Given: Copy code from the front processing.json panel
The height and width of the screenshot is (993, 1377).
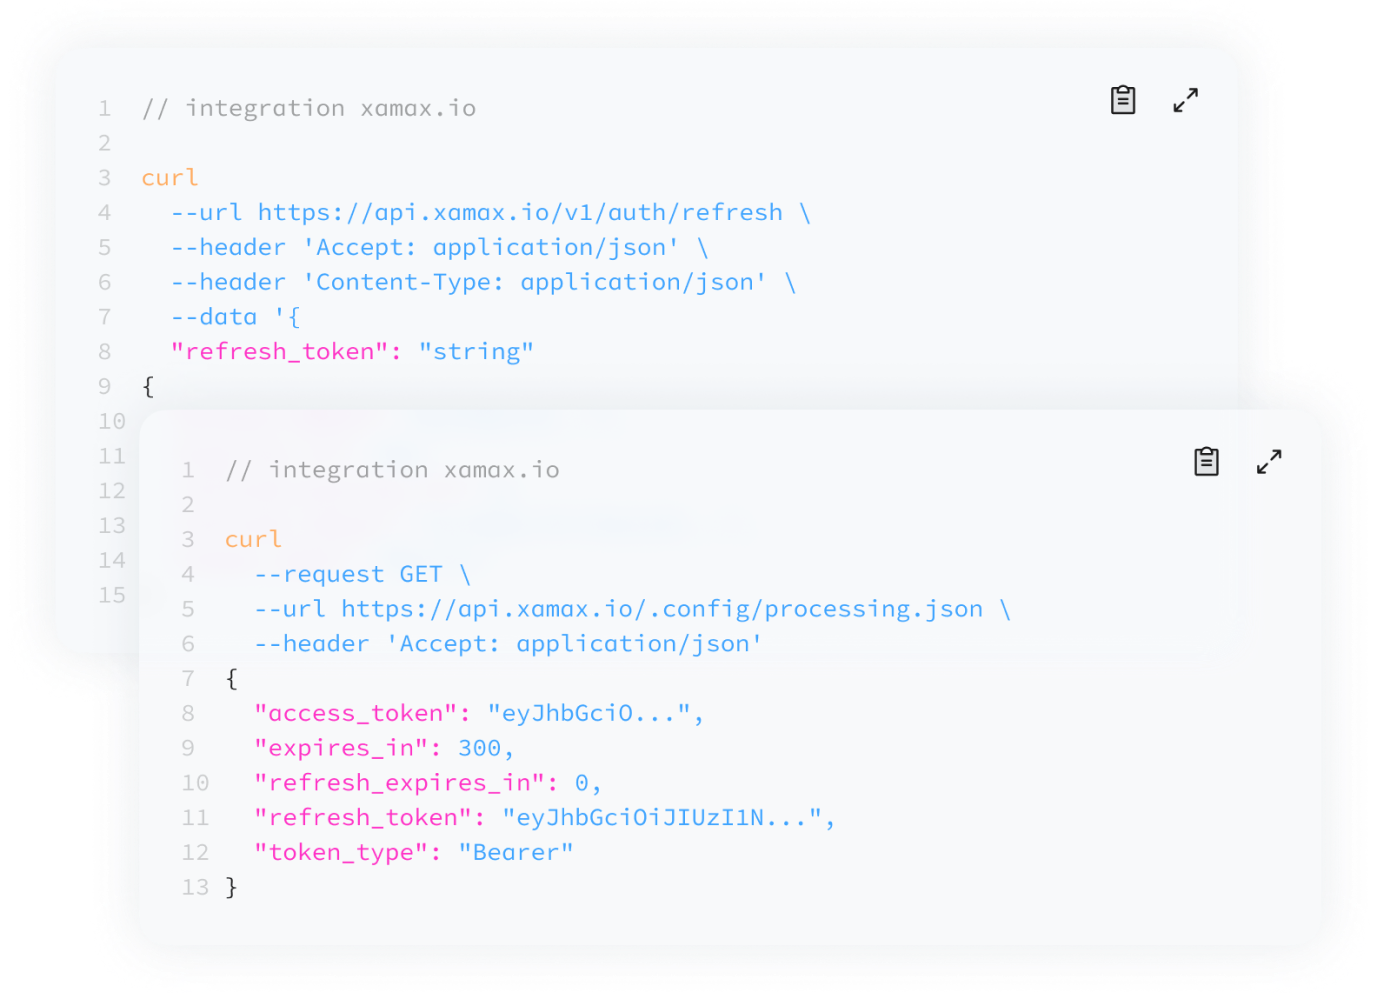Looking at the screenshot, I should 1206,461.
